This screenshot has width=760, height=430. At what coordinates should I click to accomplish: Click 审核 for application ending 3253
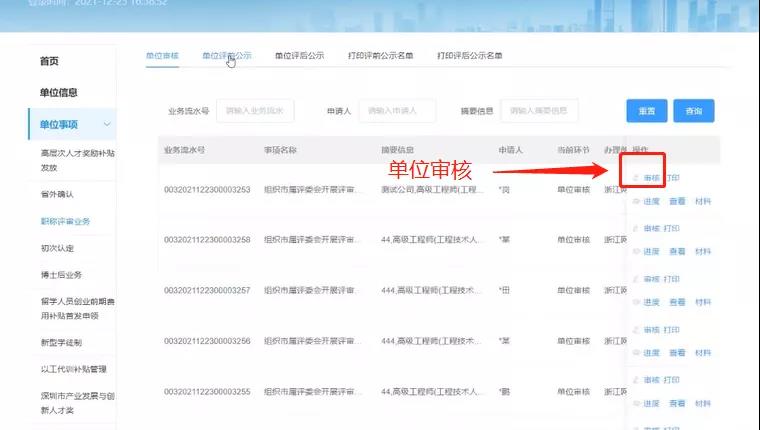pos(651,178)
